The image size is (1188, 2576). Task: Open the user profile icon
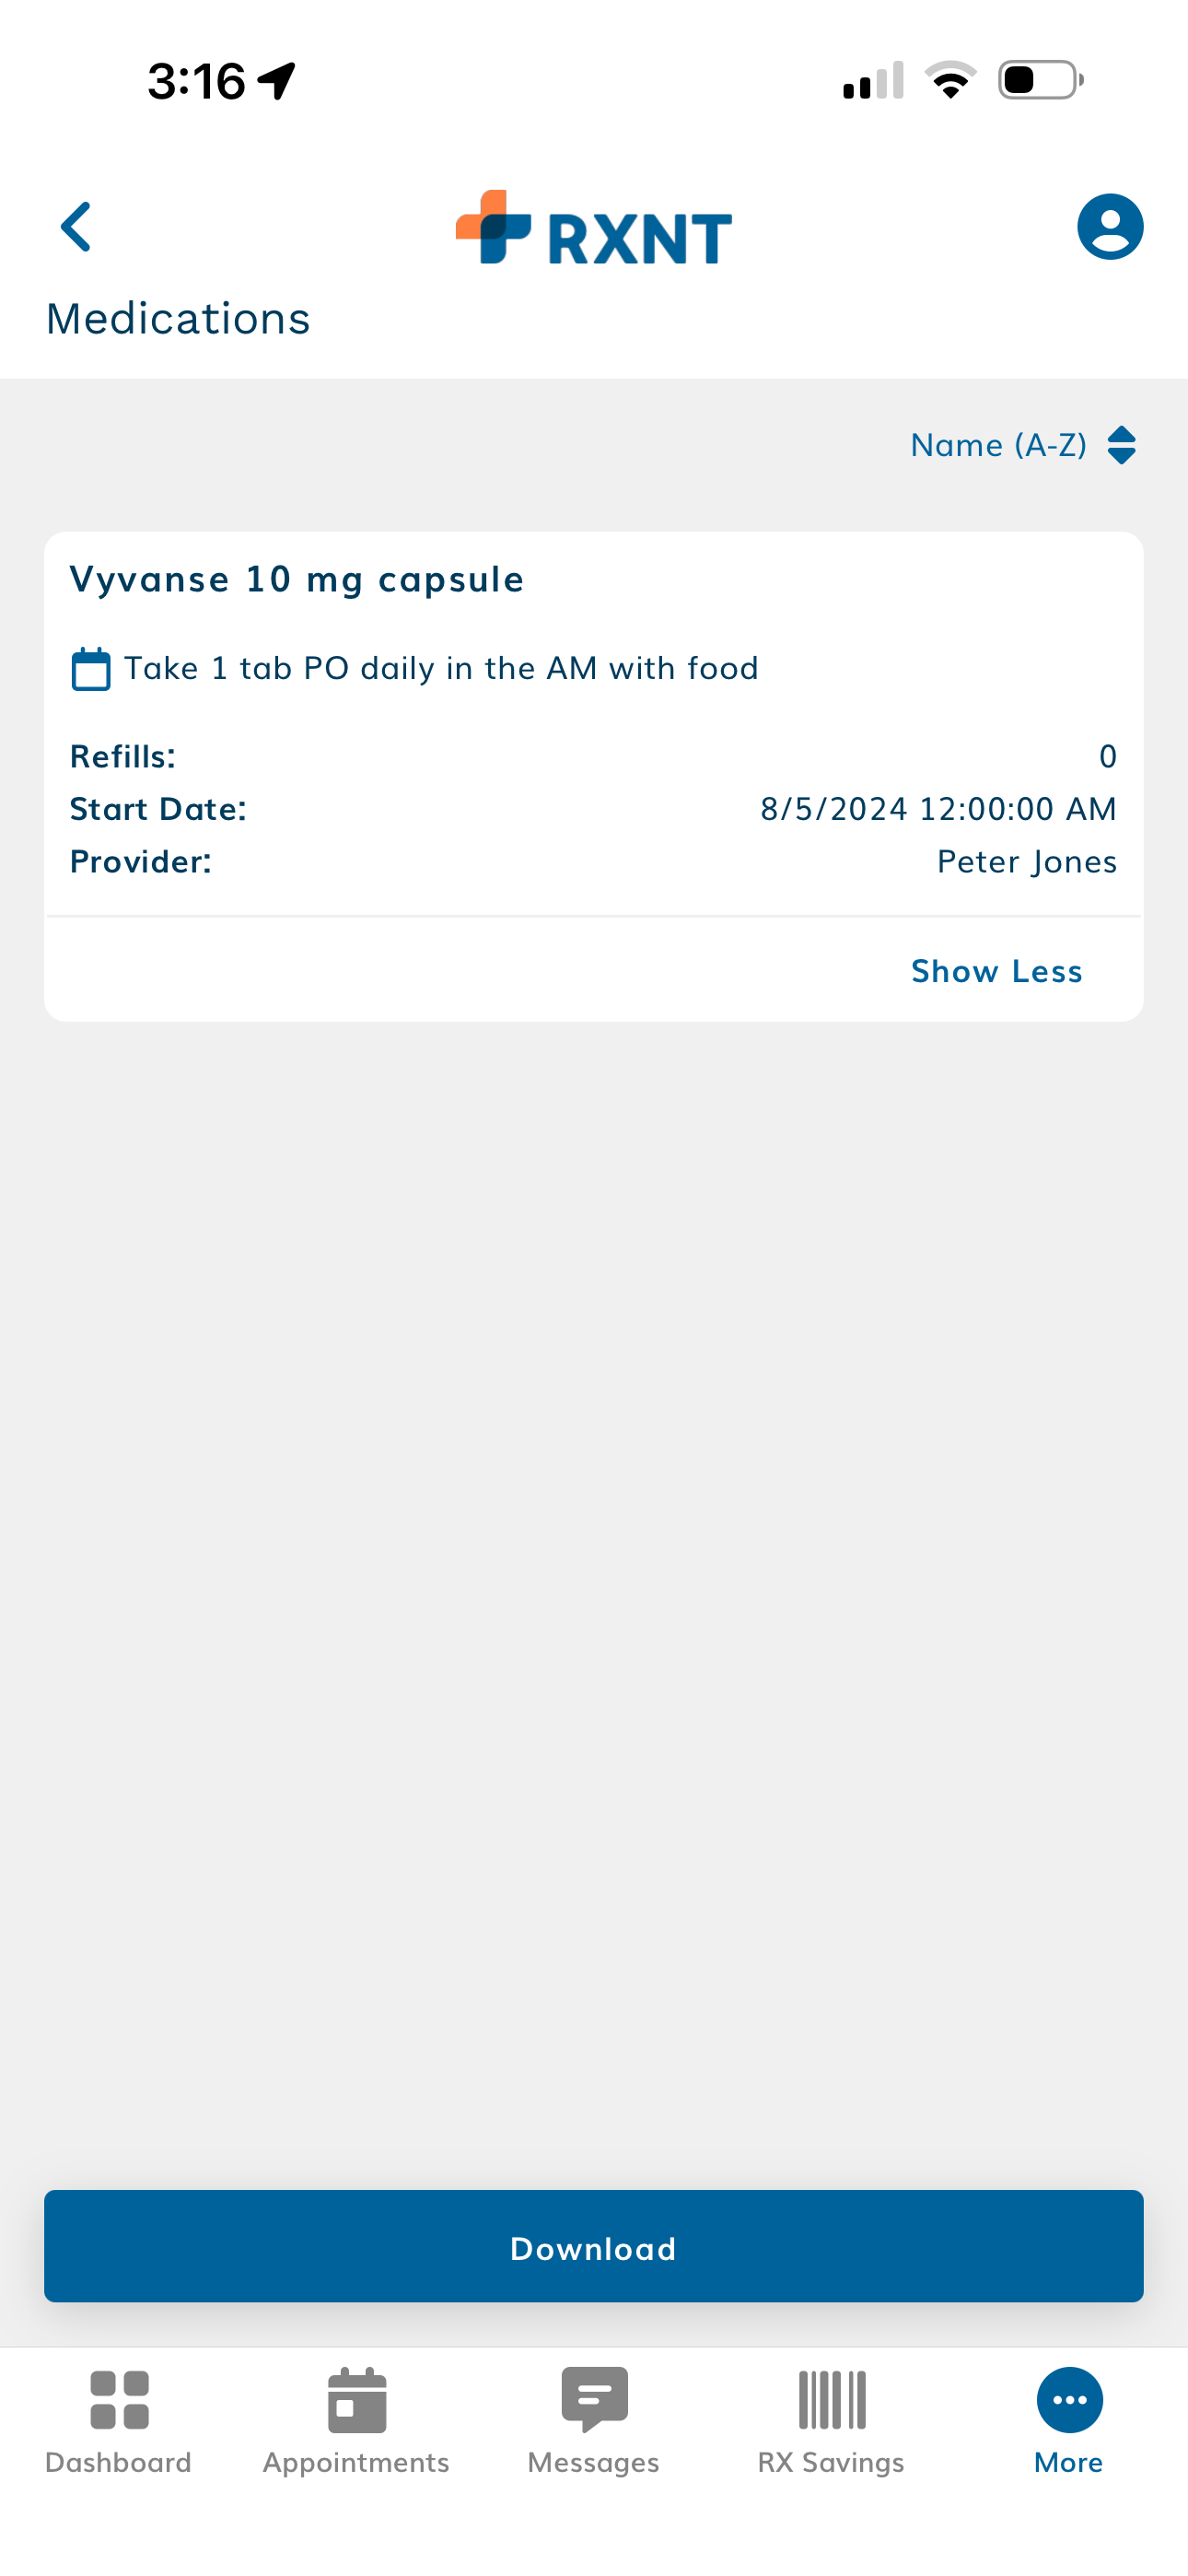tap(1109, 227)
